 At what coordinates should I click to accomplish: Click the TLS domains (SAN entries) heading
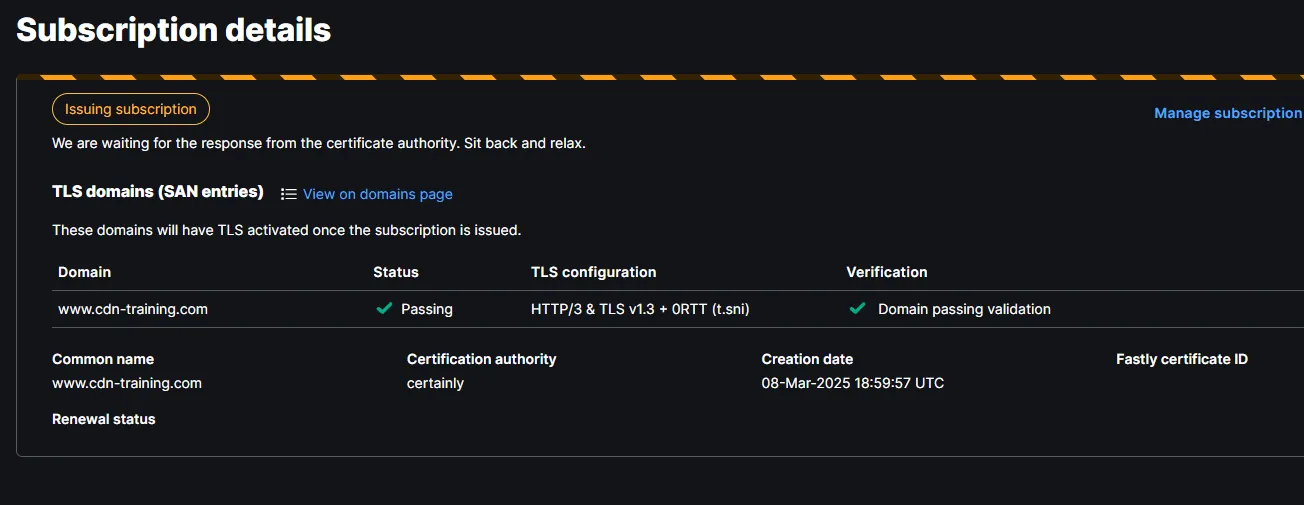(158, 191)
